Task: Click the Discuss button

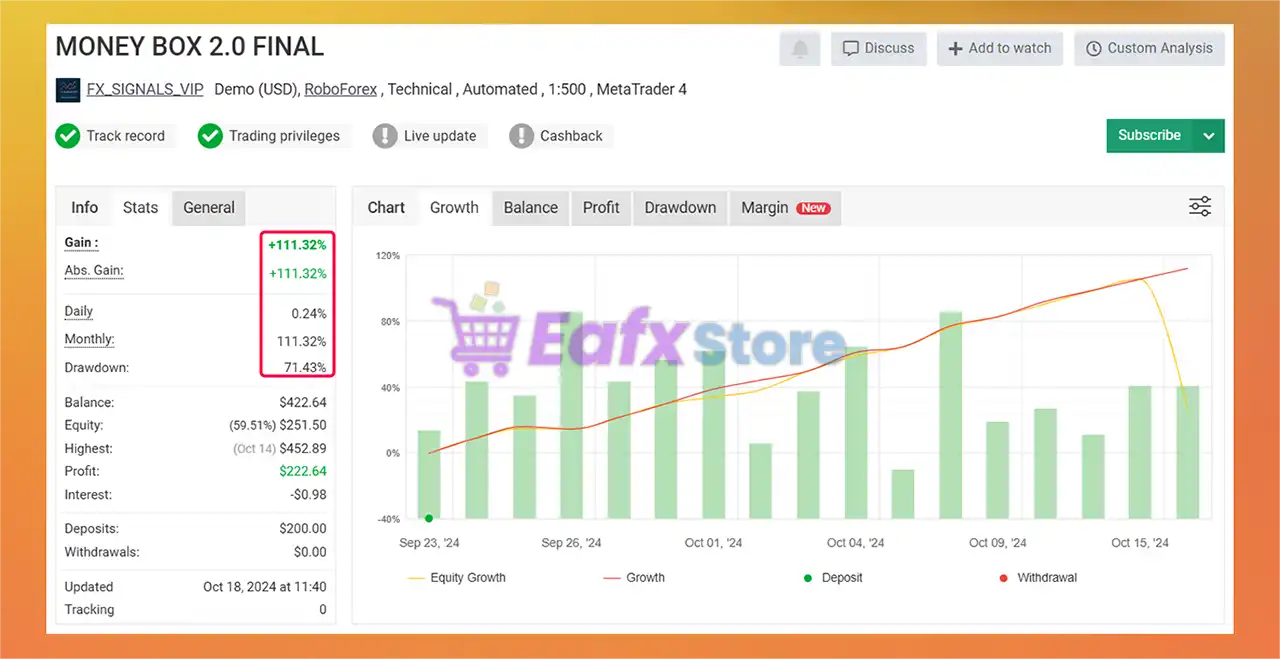Action: 879,48
